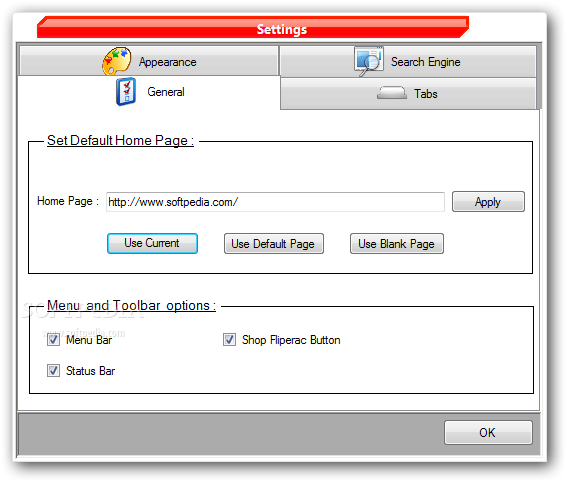Image resolution: width=567 pixels, height=482 pixels.
Task: Click the 'Home Page :' label
Action: (68, 201)
